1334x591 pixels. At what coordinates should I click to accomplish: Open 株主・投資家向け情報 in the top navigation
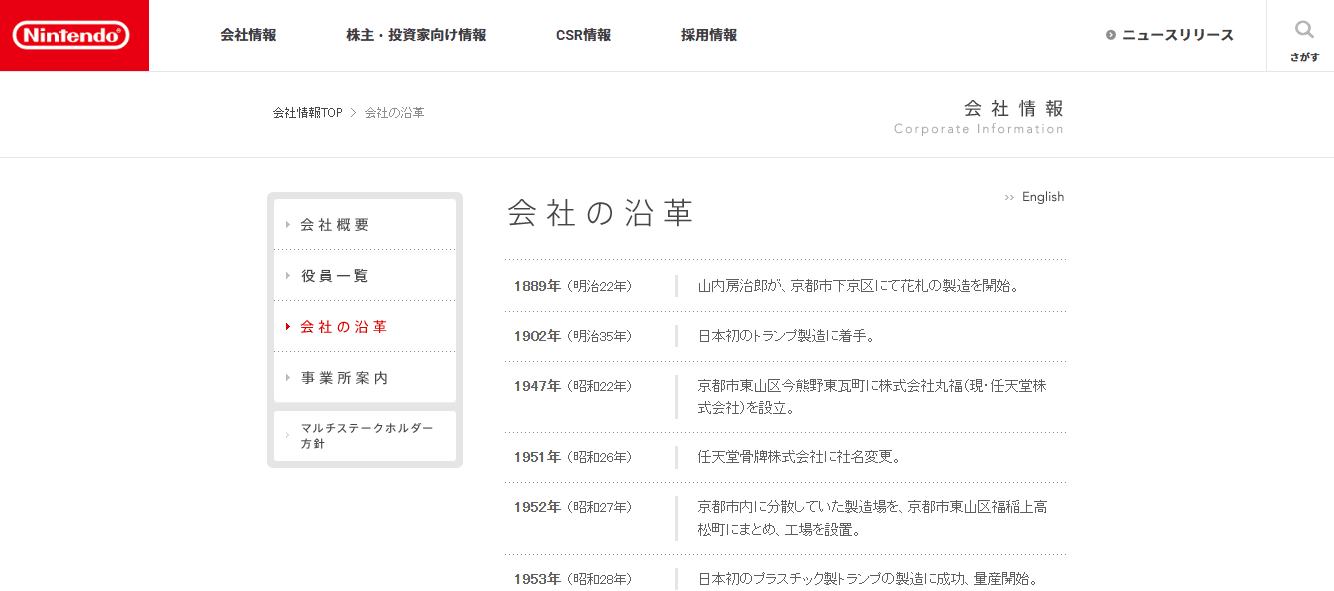(416, 35)
